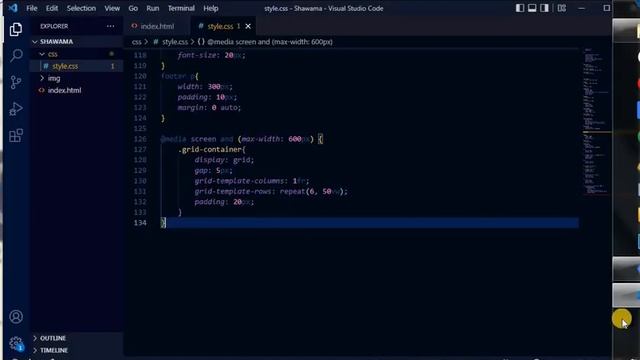Open the Source Control view
Viewport: 640px width, 360px height.
16,82
